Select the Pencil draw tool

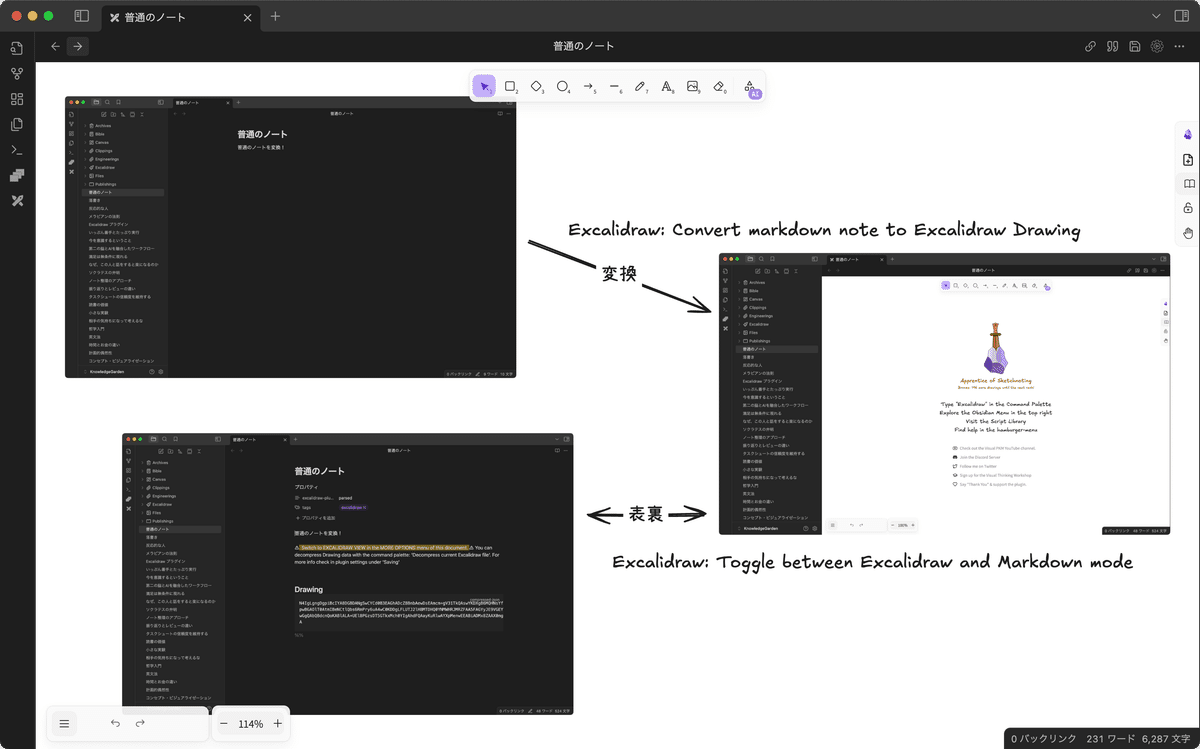pos(641,87)
